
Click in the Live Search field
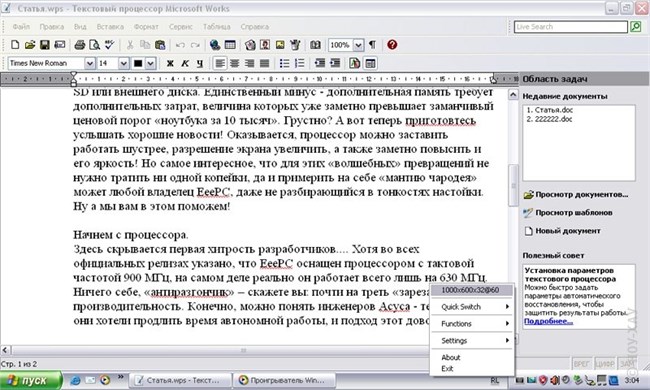click(571, 27)
